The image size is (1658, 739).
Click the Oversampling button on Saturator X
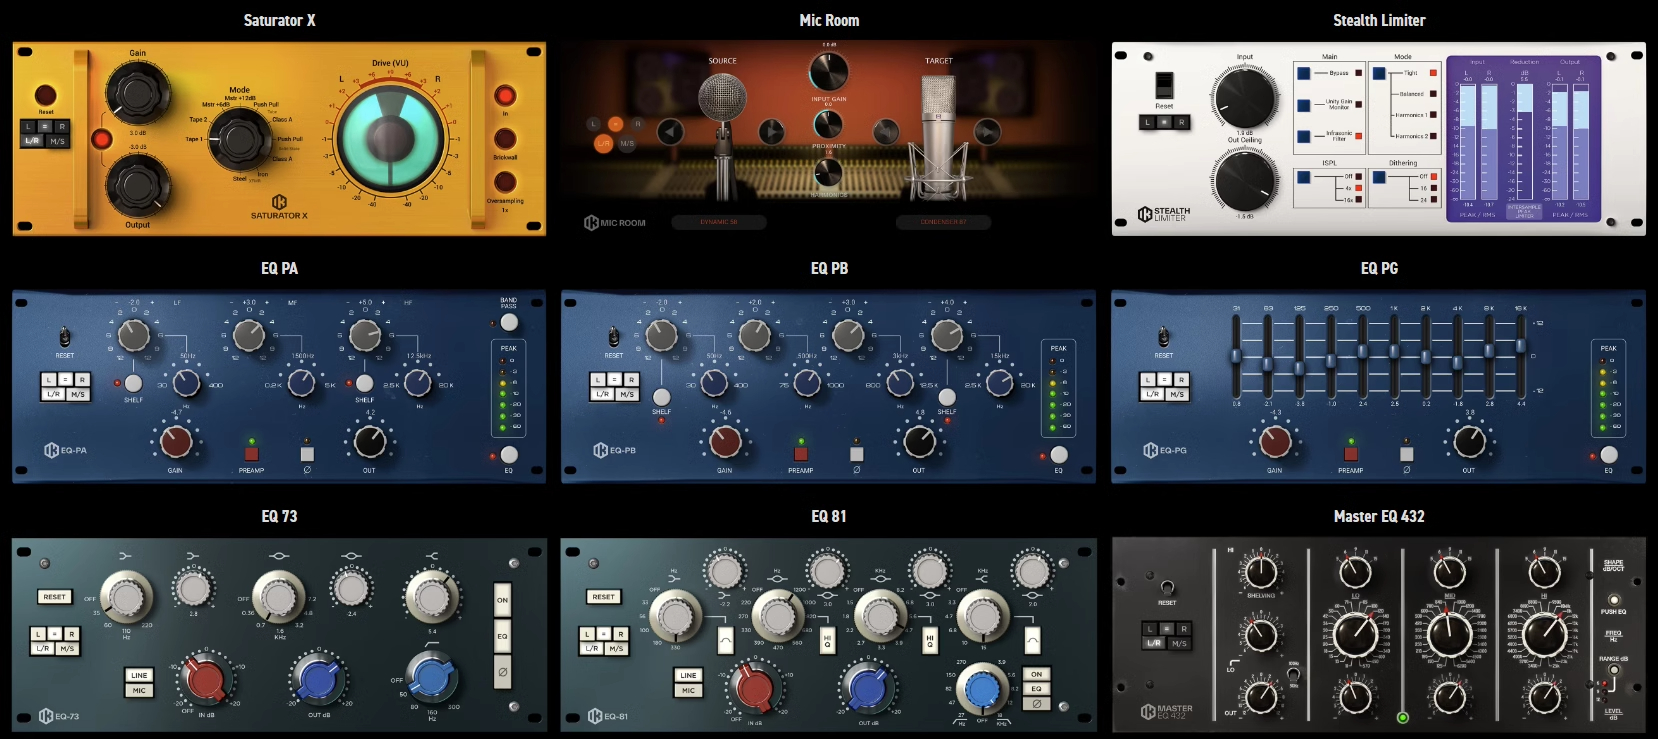[x=505, y=182]
